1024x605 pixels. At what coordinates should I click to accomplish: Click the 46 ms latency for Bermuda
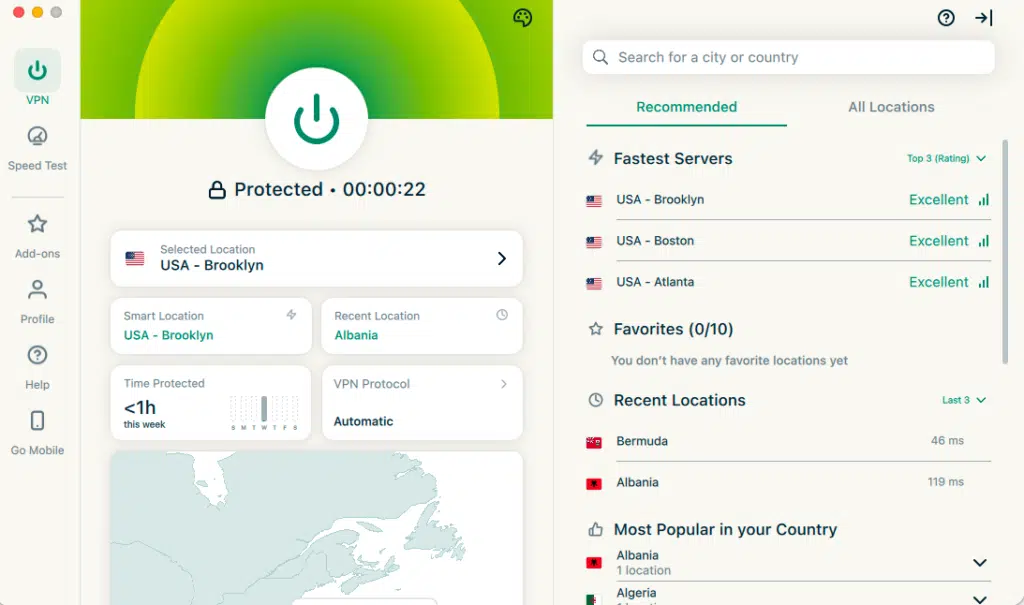pos(947,441)
